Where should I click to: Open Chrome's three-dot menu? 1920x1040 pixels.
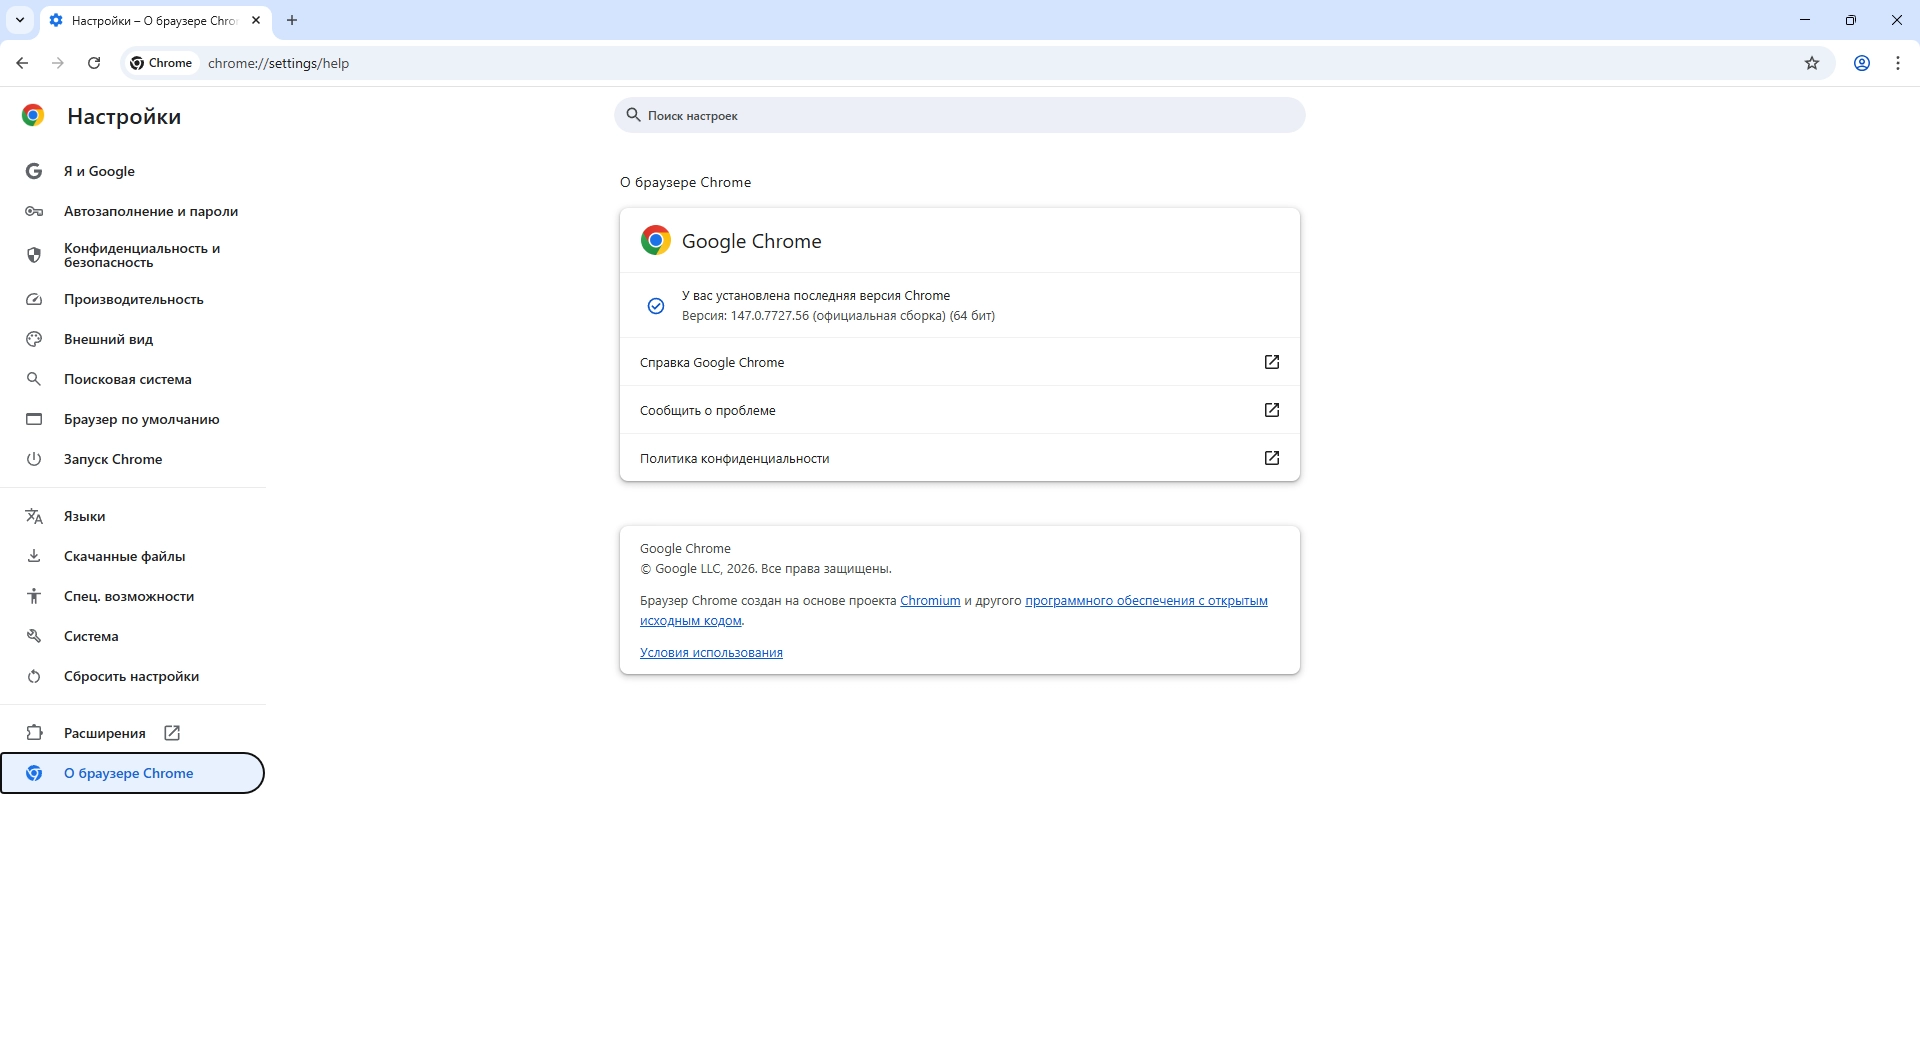[x=1898, y=63]
